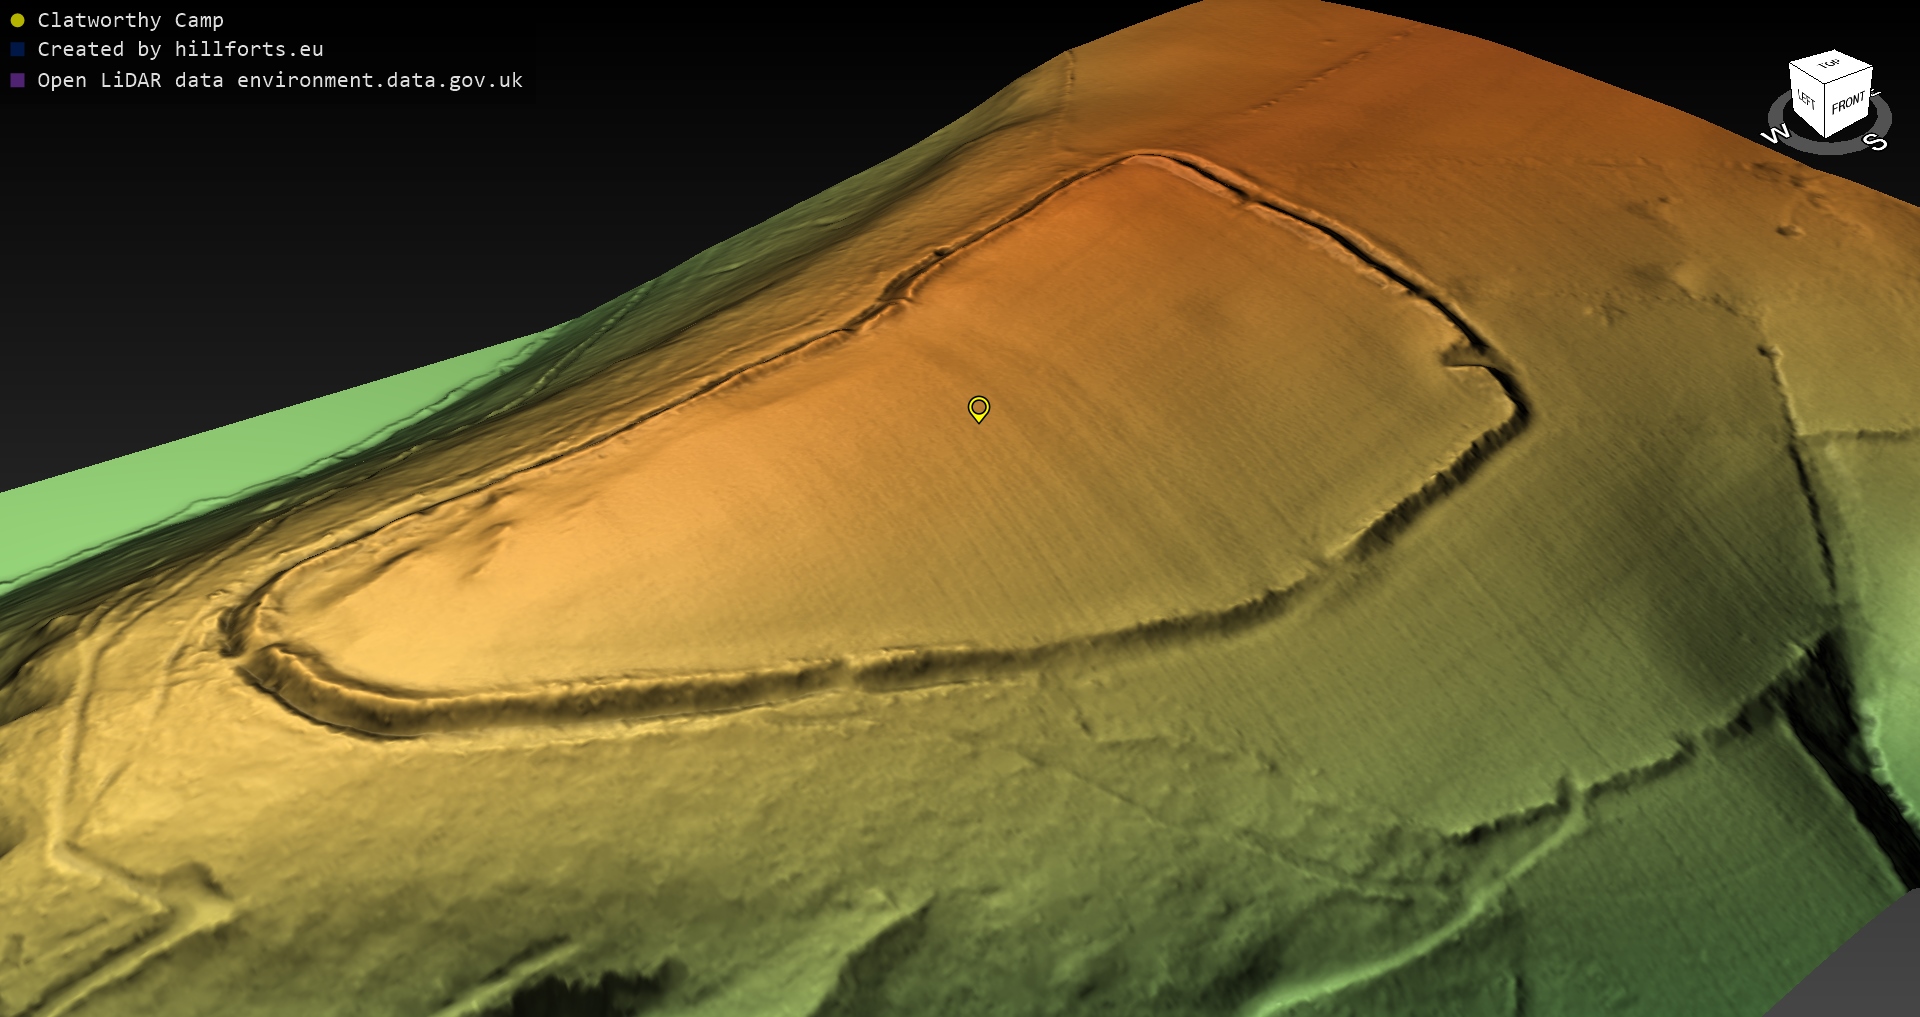Click the TOP face of the view cube

[1830, 68]
